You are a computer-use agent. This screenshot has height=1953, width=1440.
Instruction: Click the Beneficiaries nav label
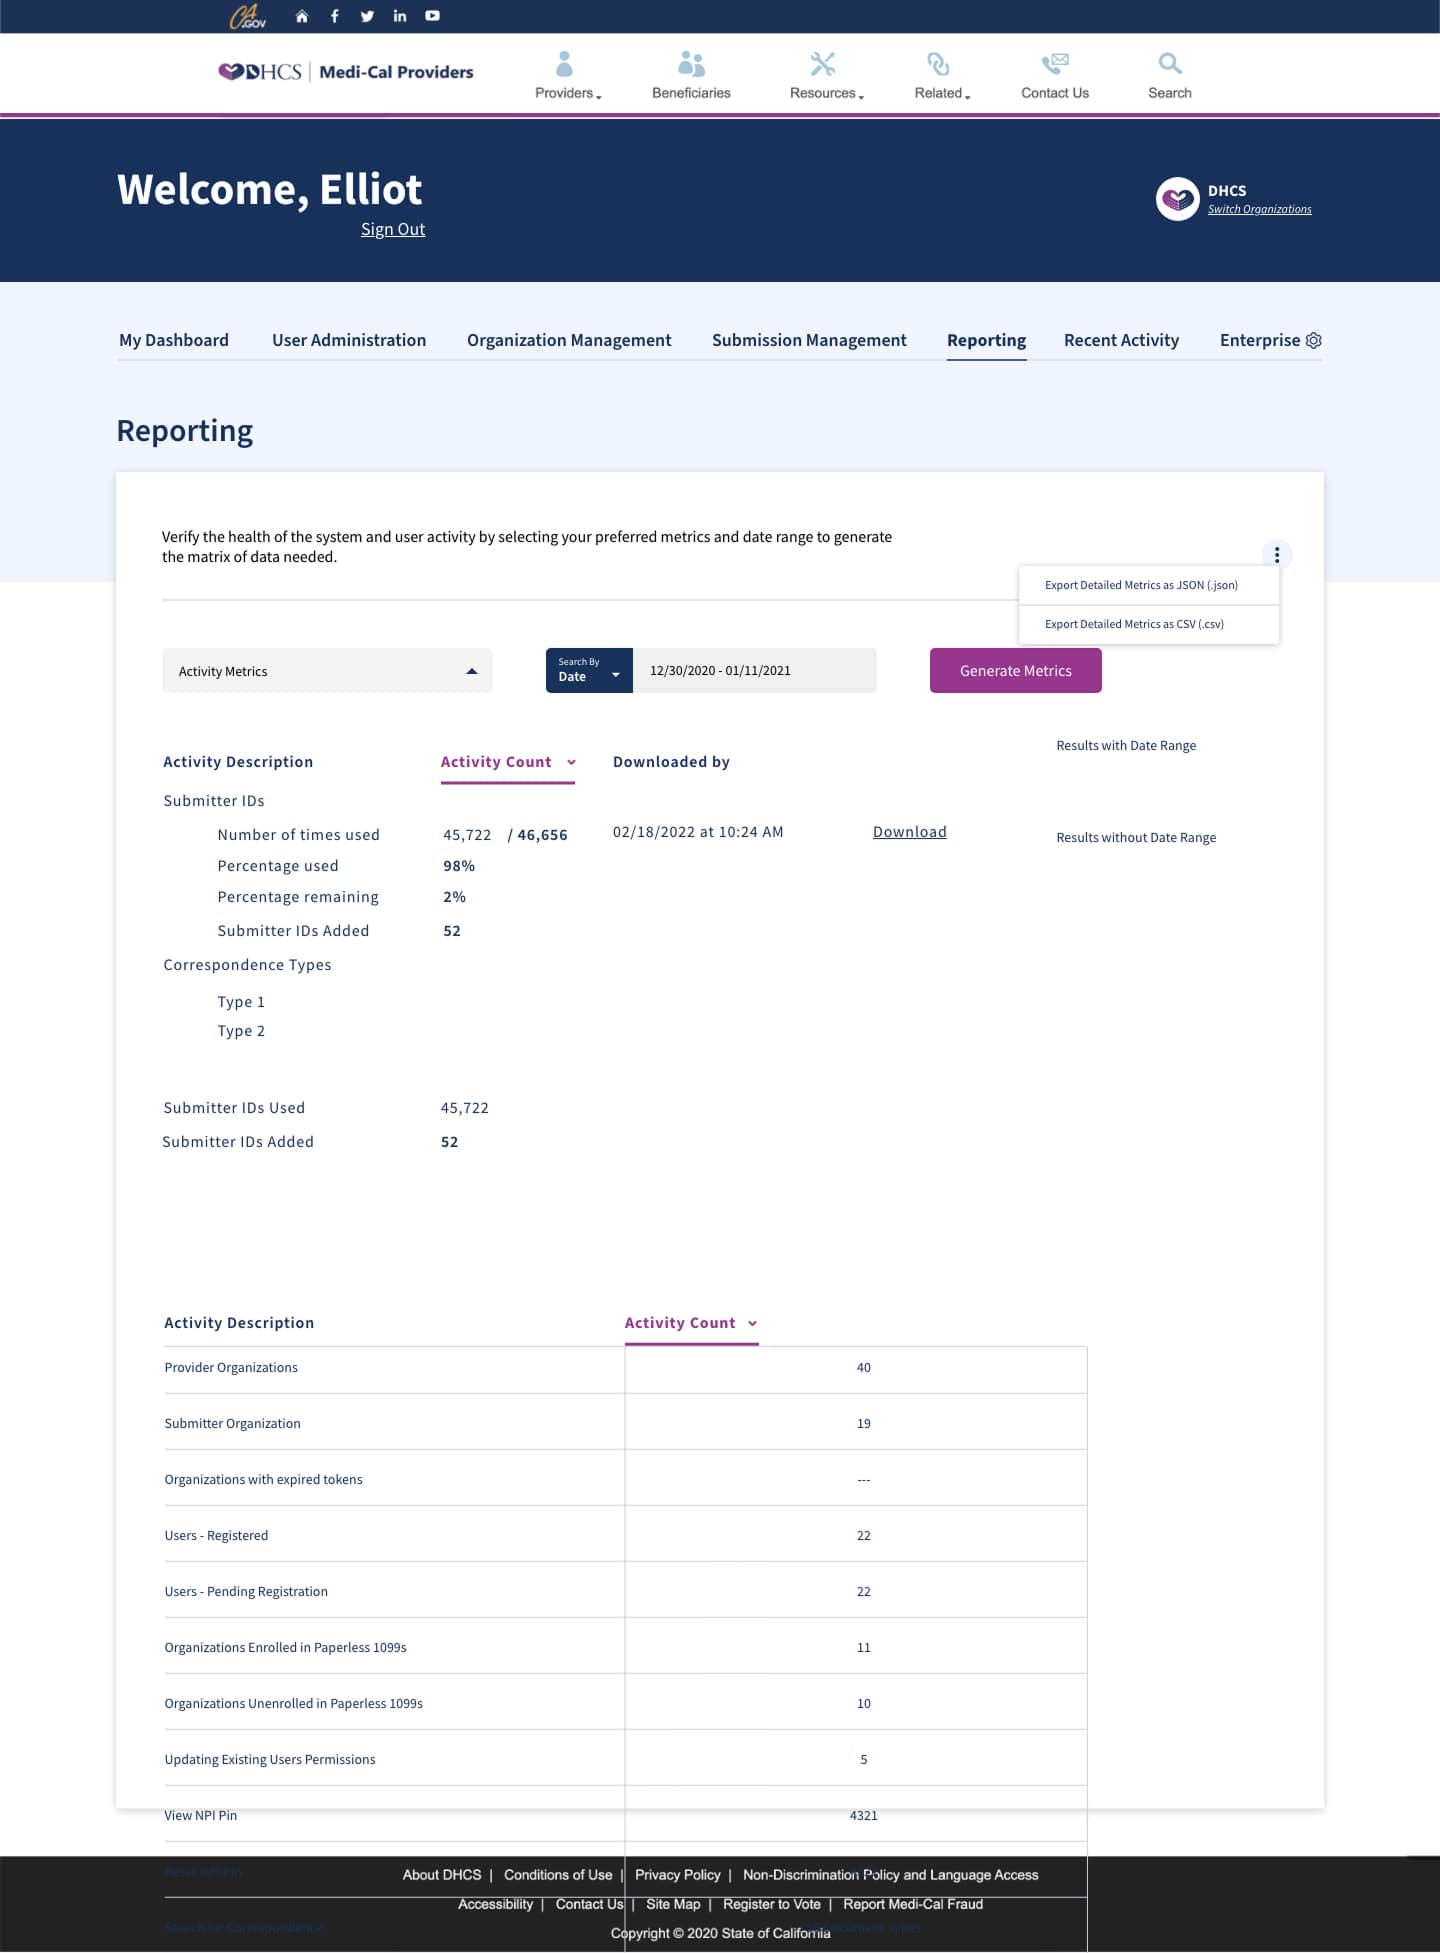(x=691, y=93)
